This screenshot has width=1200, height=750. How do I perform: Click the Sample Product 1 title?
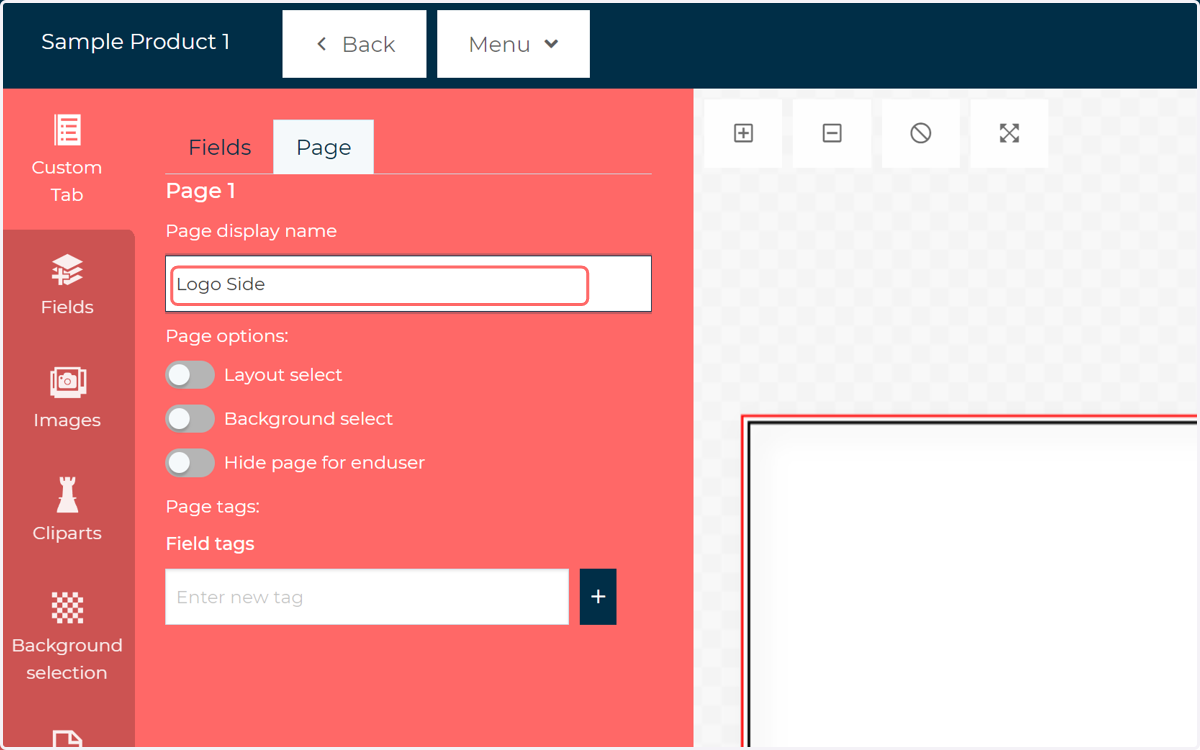tap(135, 42)
